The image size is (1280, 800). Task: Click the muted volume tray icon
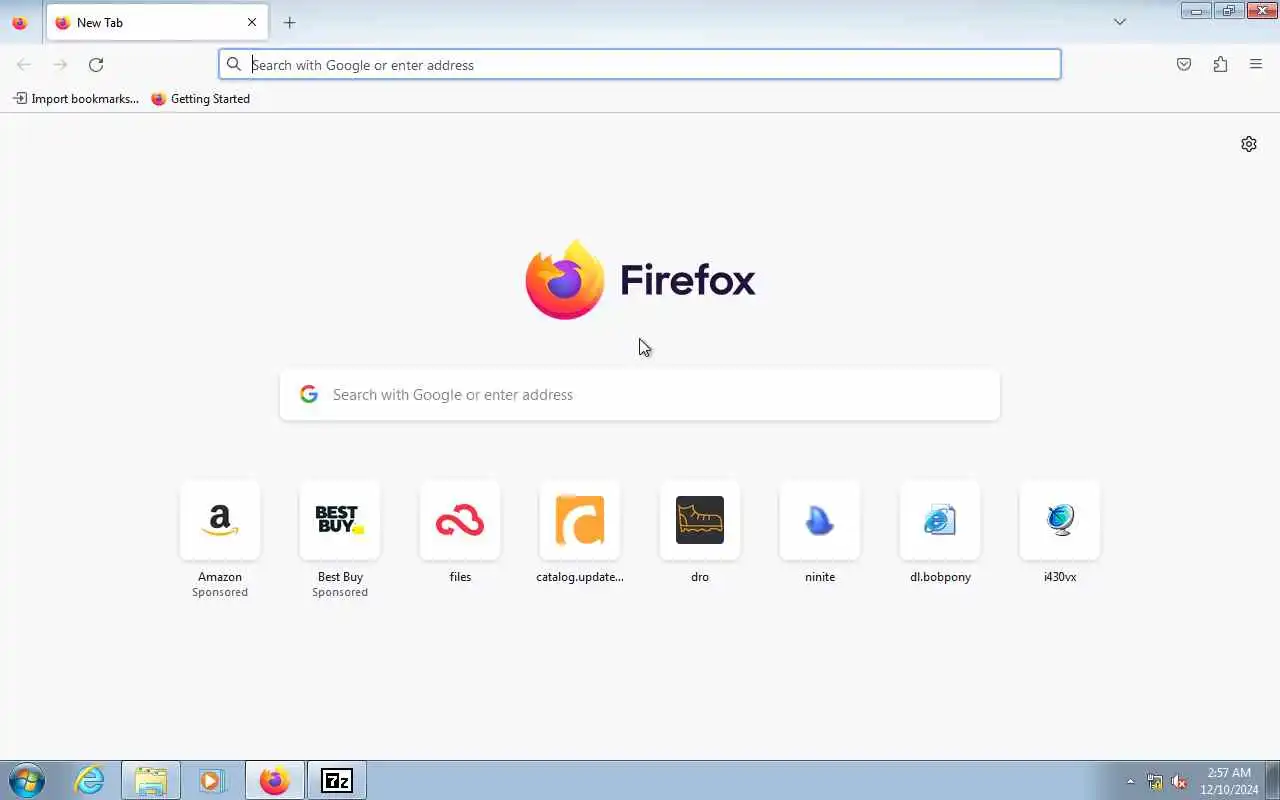[x=1179, y=781]
